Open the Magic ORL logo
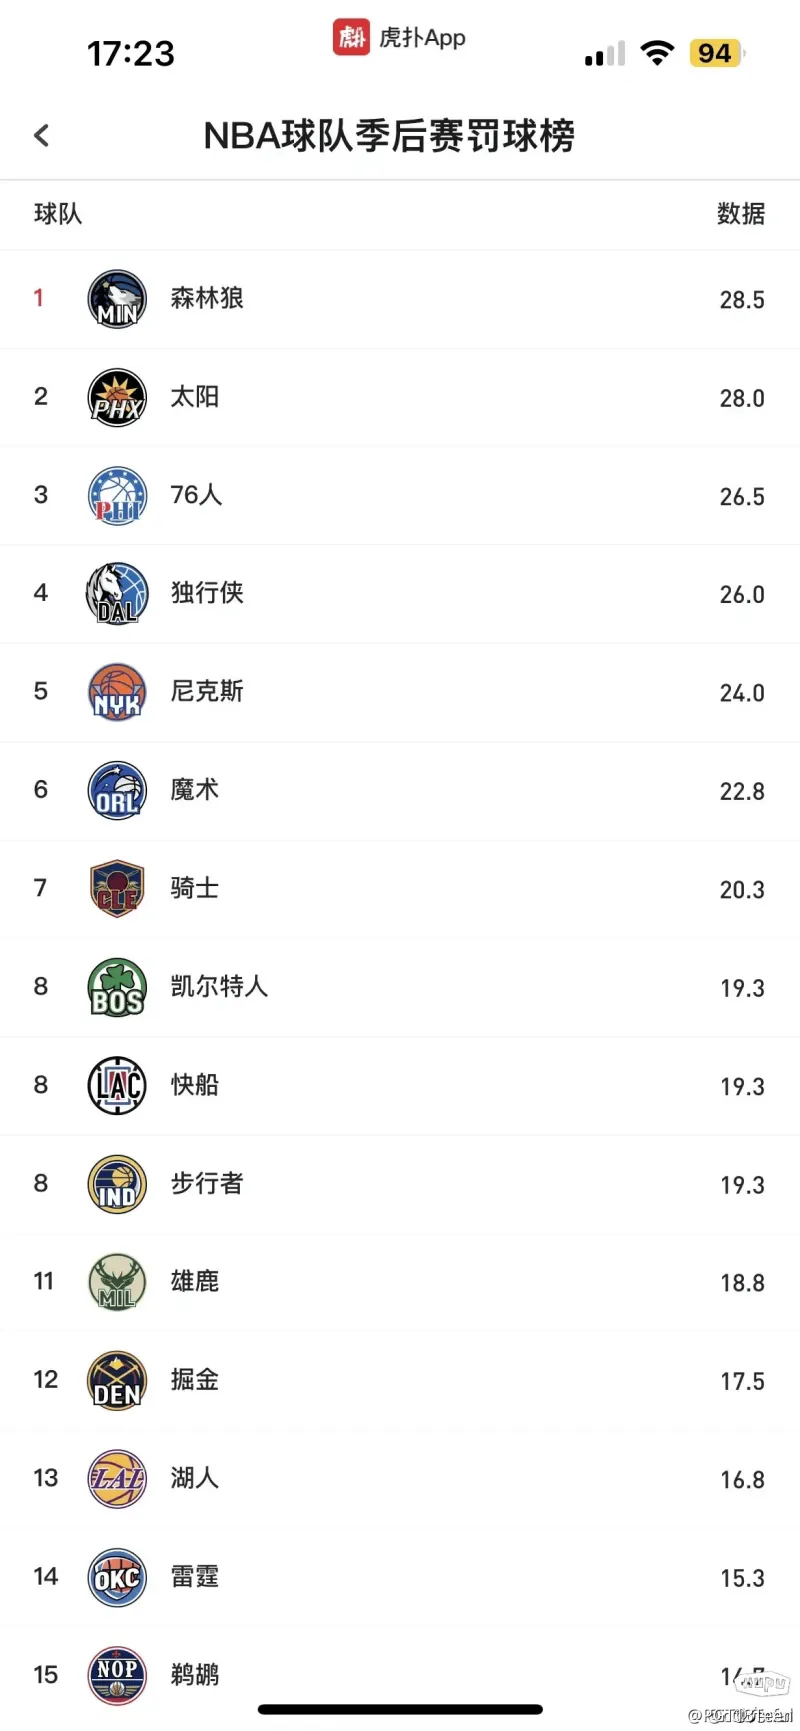The image size is (800, 1731). click(117, 790)
